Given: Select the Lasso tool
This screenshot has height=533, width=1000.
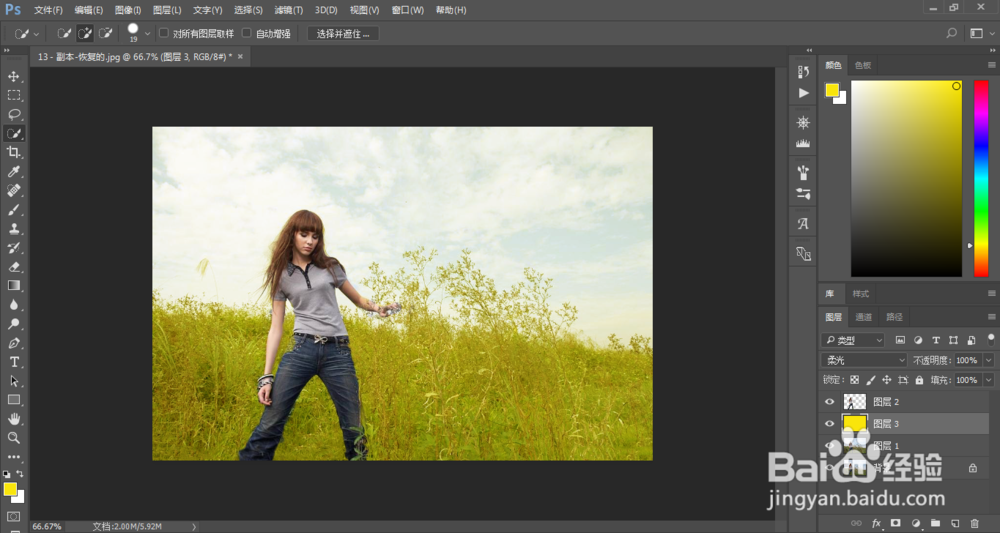Looking at the screenshot, I should click(13, 114).
